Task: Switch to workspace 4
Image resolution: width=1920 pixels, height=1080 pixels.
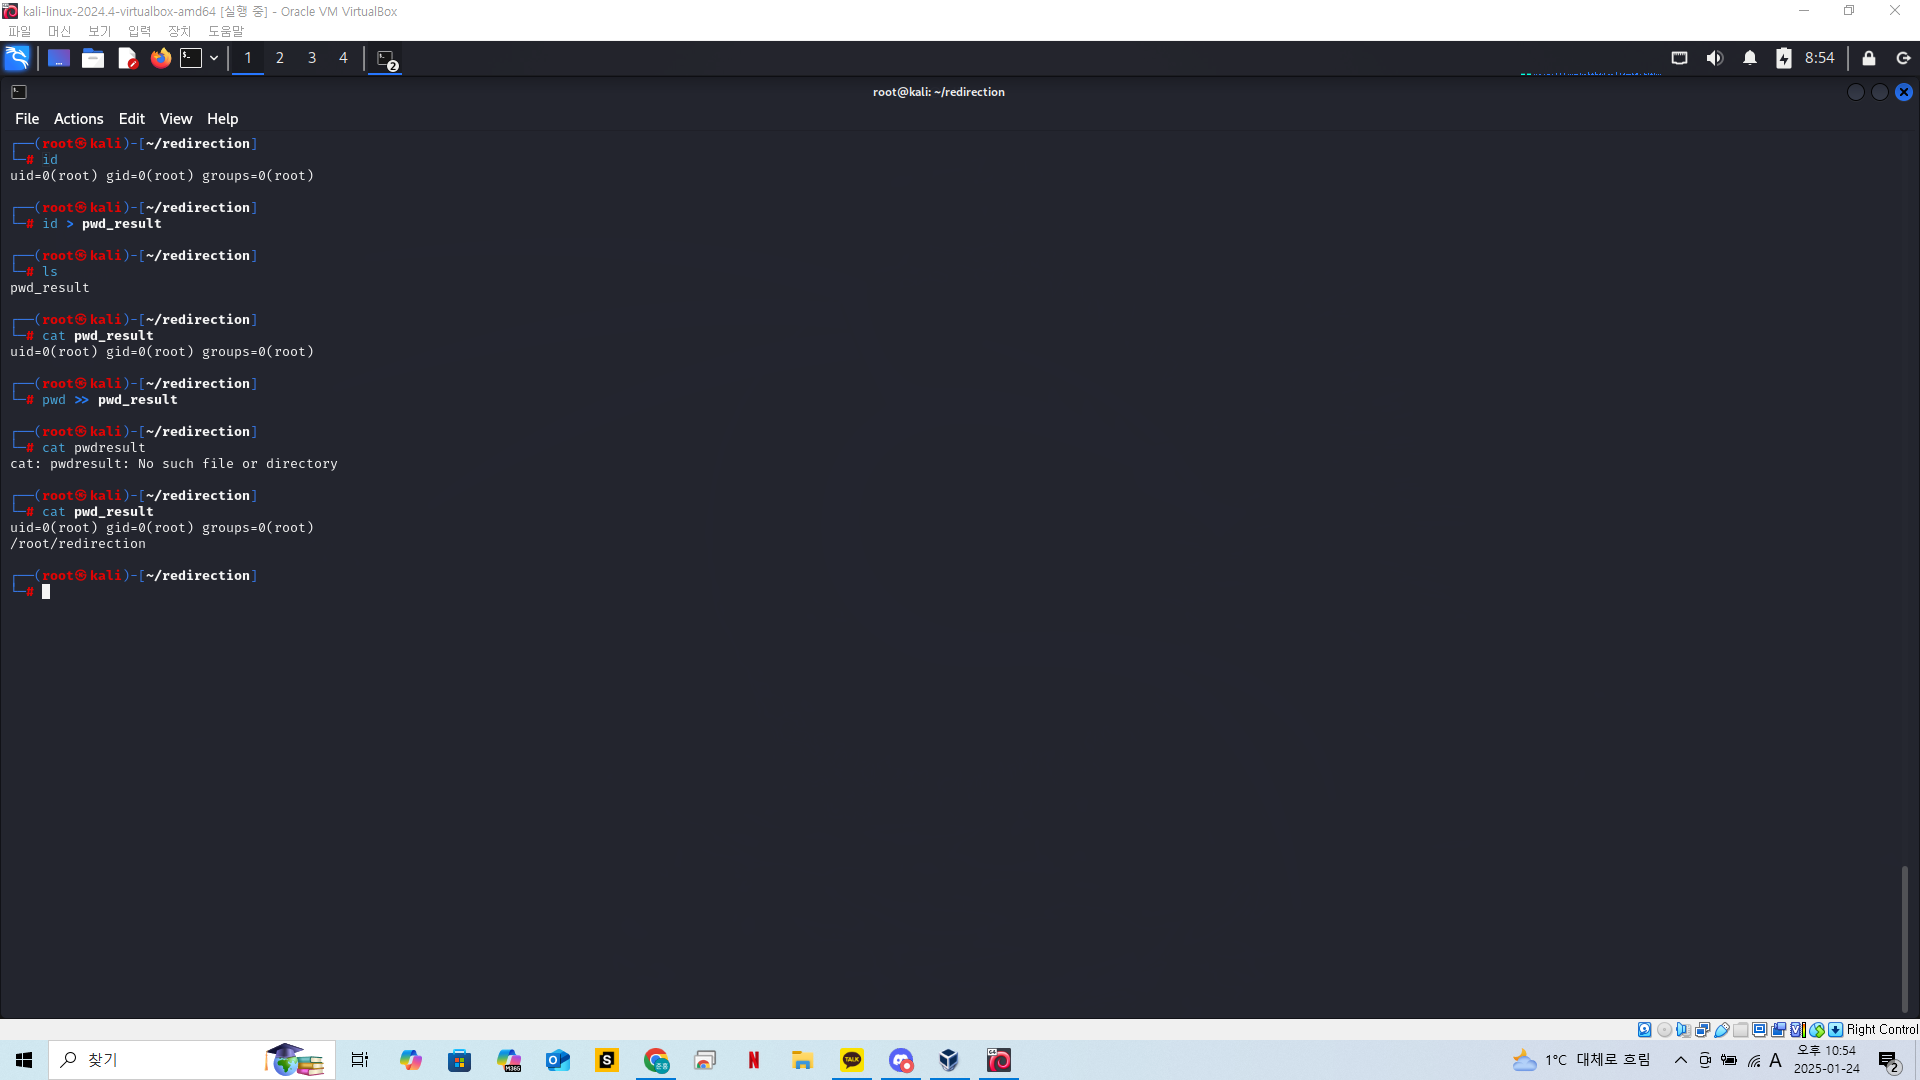Action: pyautogui.click(x=343, y=58)
